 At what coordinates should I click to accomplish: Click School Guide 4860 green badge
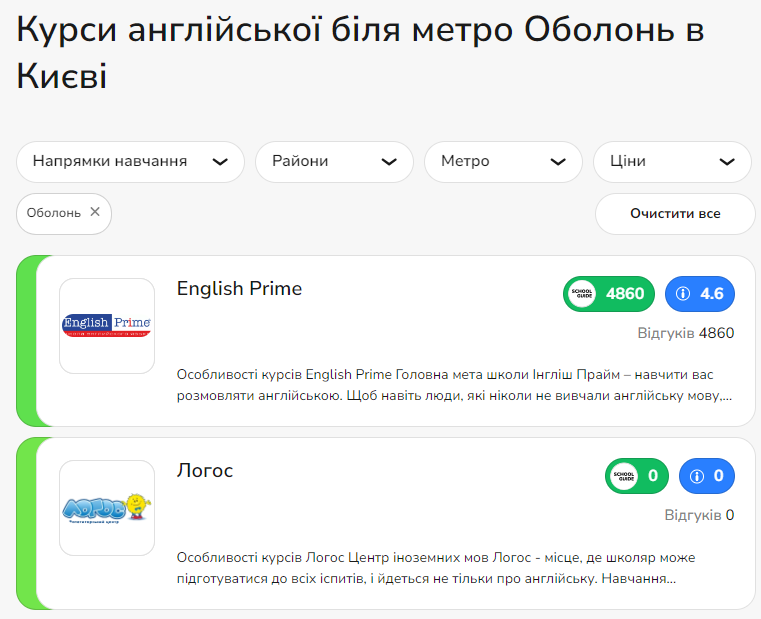(x=609, y=294)
